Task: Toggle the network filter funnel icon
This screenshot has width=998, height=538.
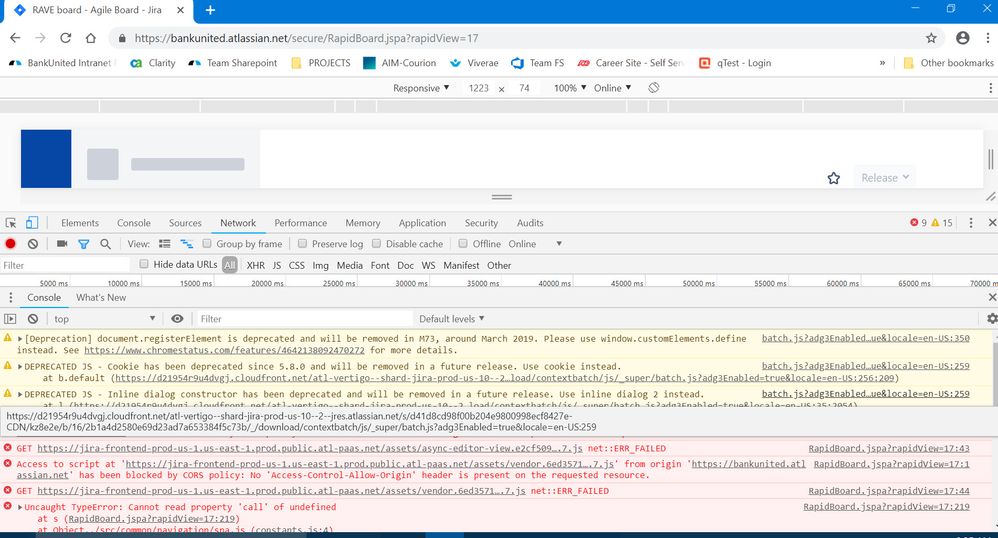Action: [x=83, y=244]
